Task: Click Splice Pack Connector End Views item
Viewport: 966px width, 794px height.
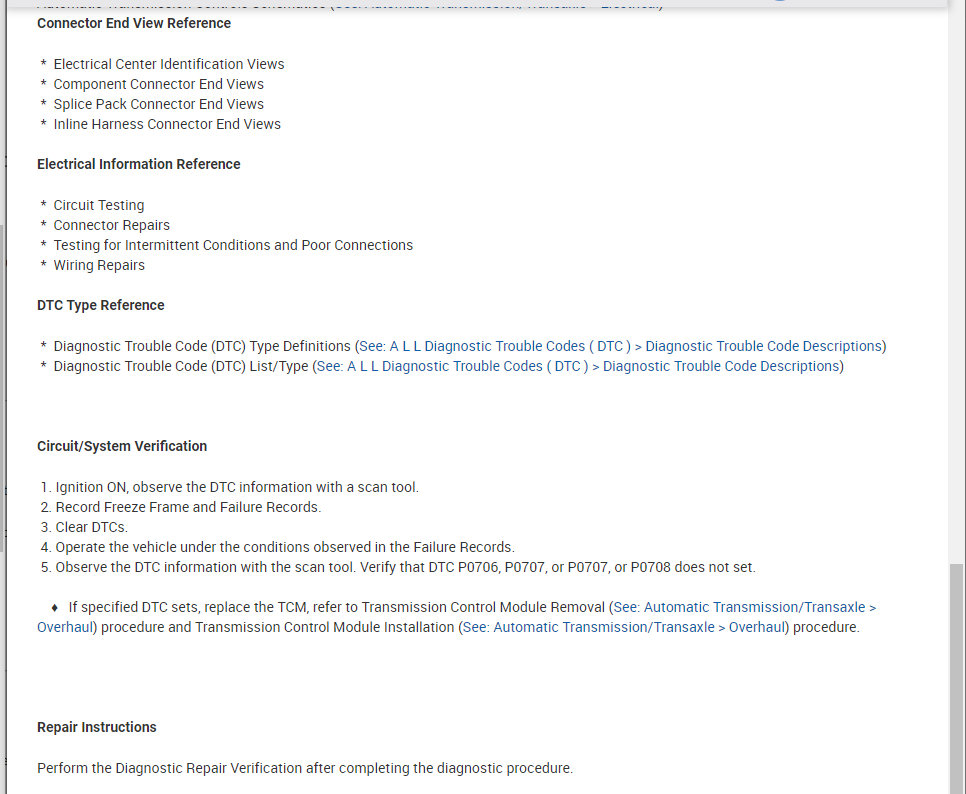Action: point(158,104)
